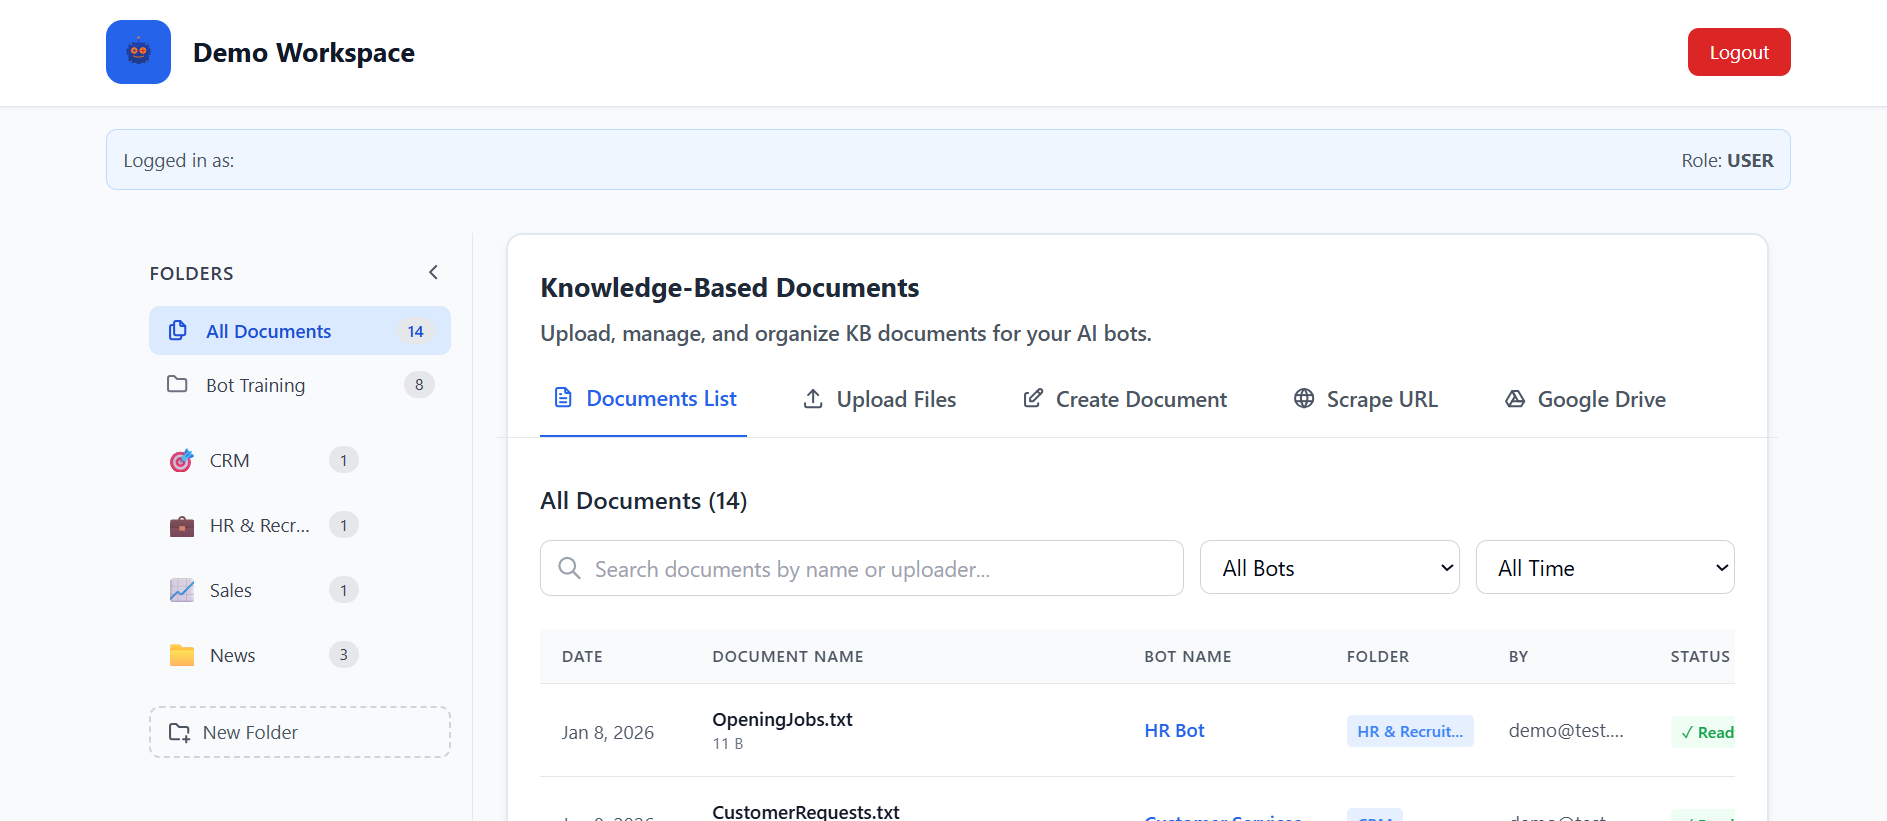This screenshot has width=1887, height=821.
Task: Click the Folder column header
Action: click(1378, 657)
